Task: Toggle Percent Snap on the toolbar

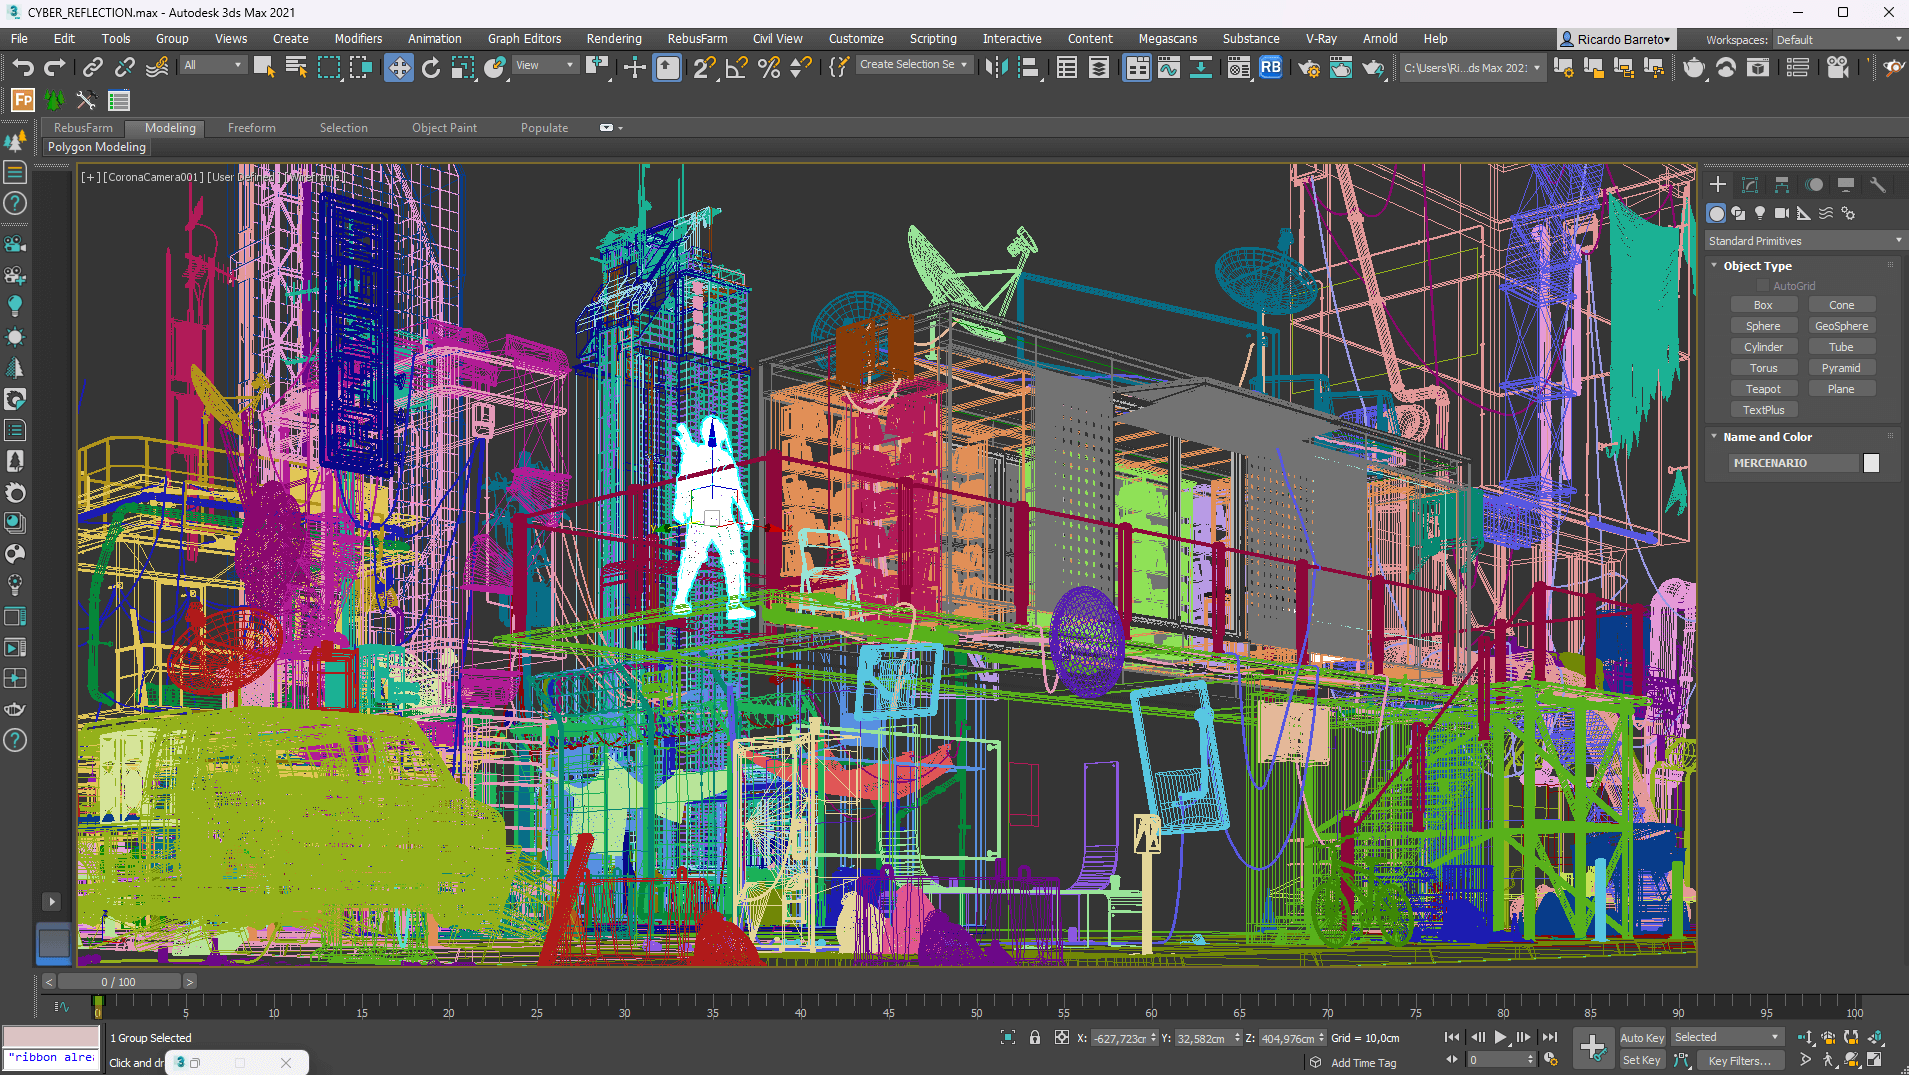Action: pyautogui.click(x=768, y=67)
